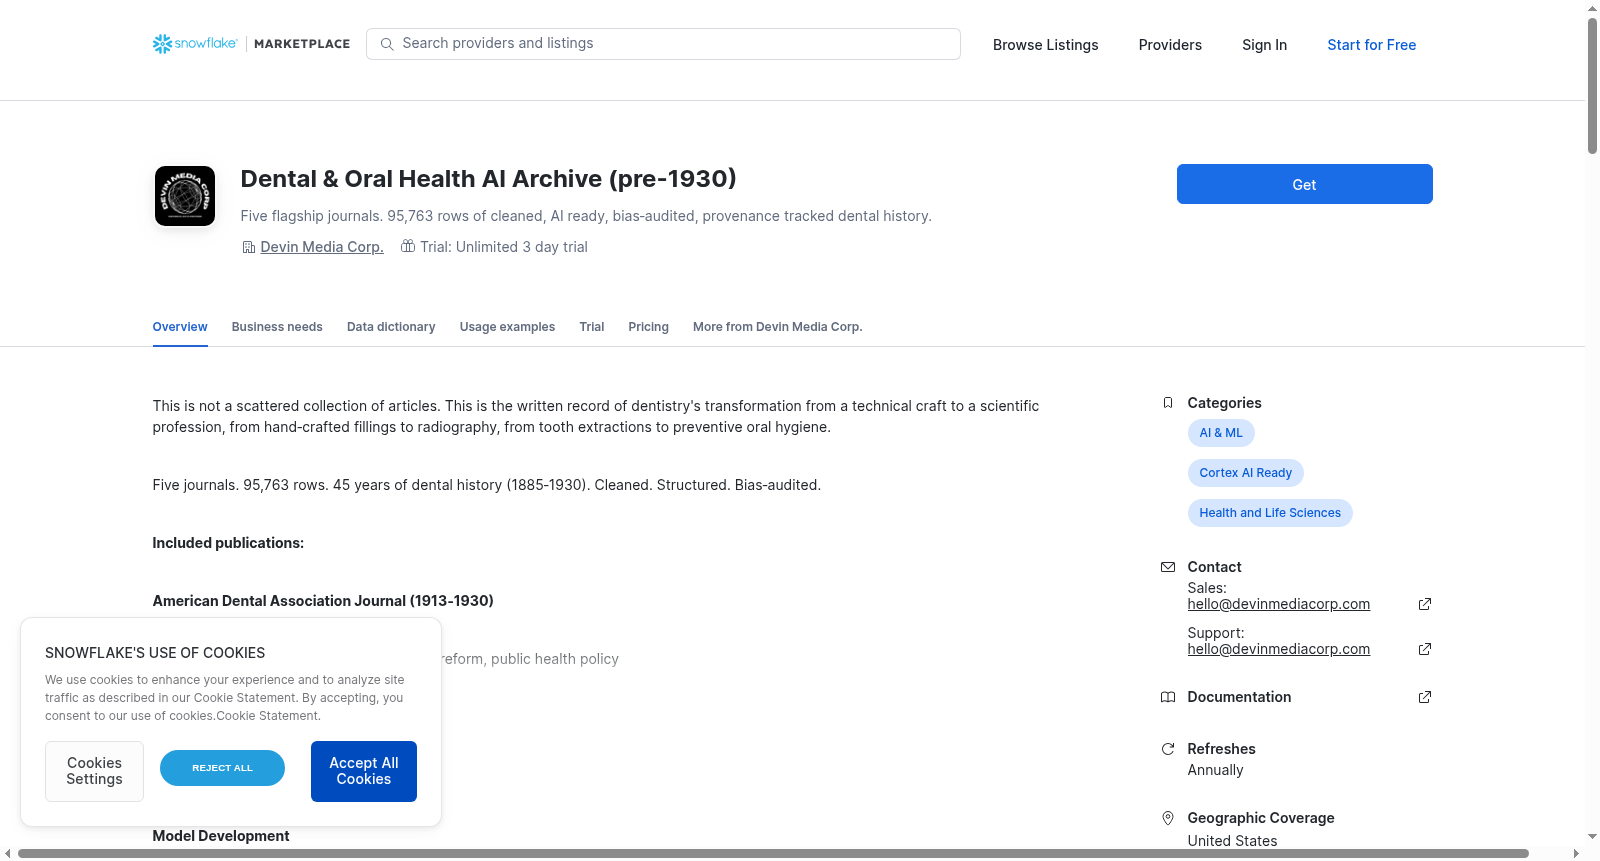Switch to the Usage examples tab

507,327
